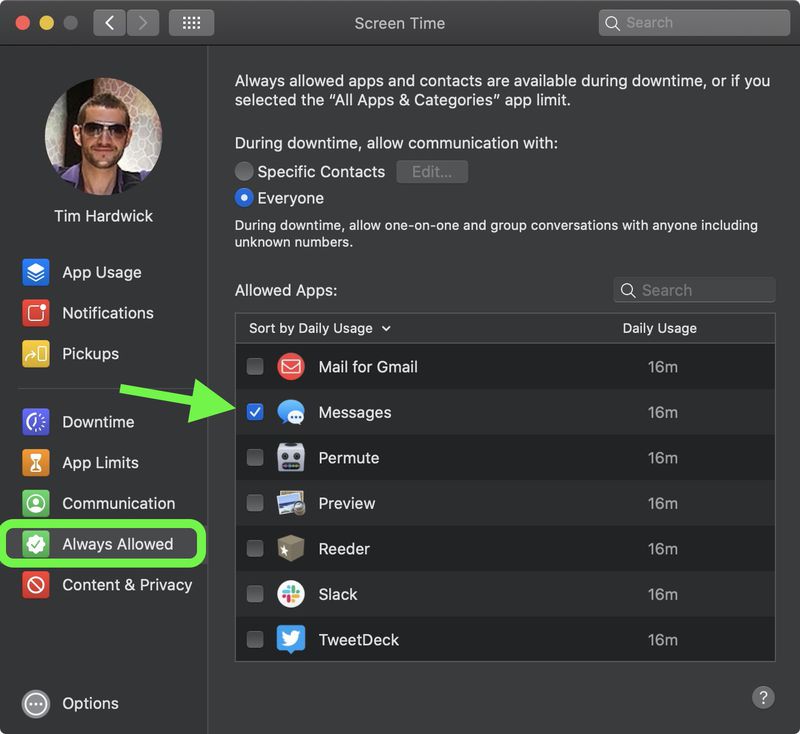Uncheck Messages in Allowed Apps
The width and height of the screenshot is (800, 734).
255,412
